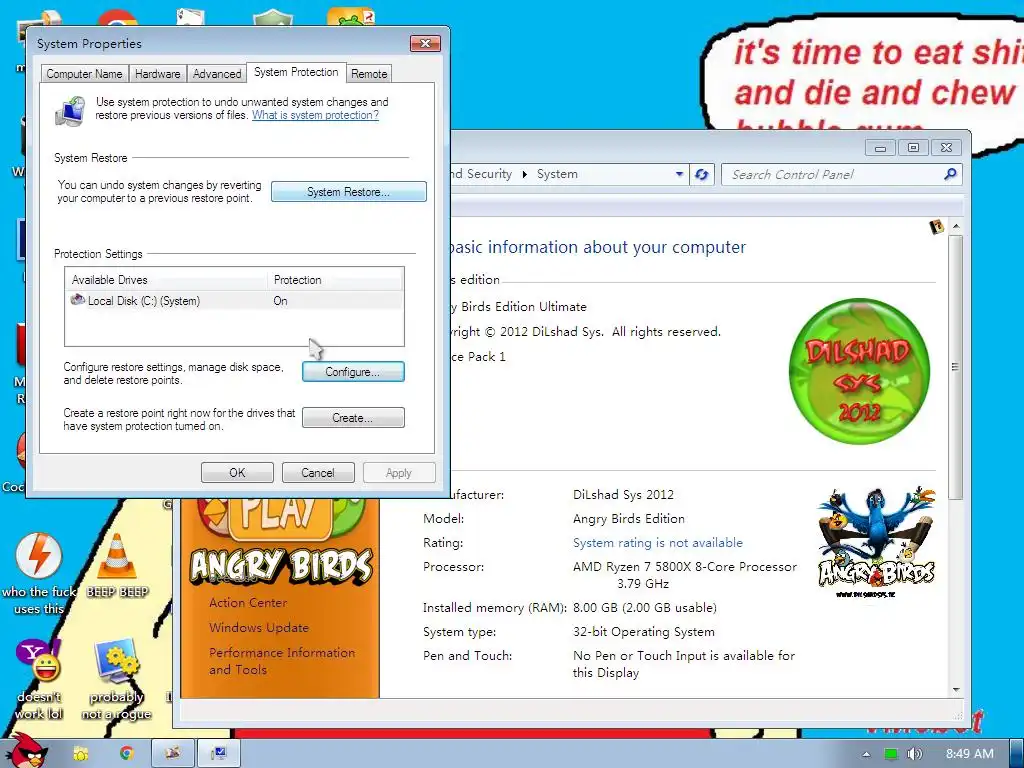The height and width of the screenshot is (768, 1024).
Task: Click the magnifier icon in Control Panel search
Action: pos(950,174)
